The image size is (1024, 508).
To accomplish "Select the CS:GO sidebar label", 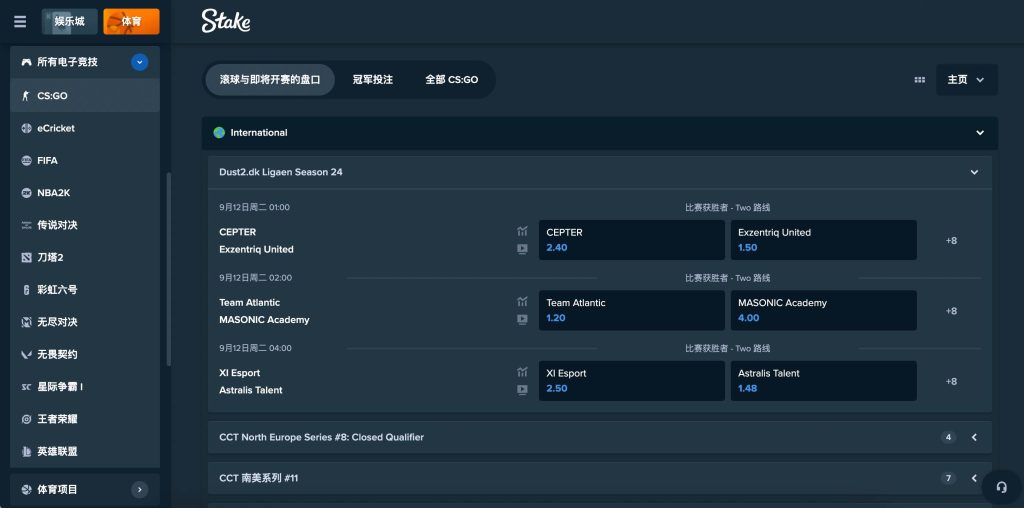I will click(x=52, y=96).
